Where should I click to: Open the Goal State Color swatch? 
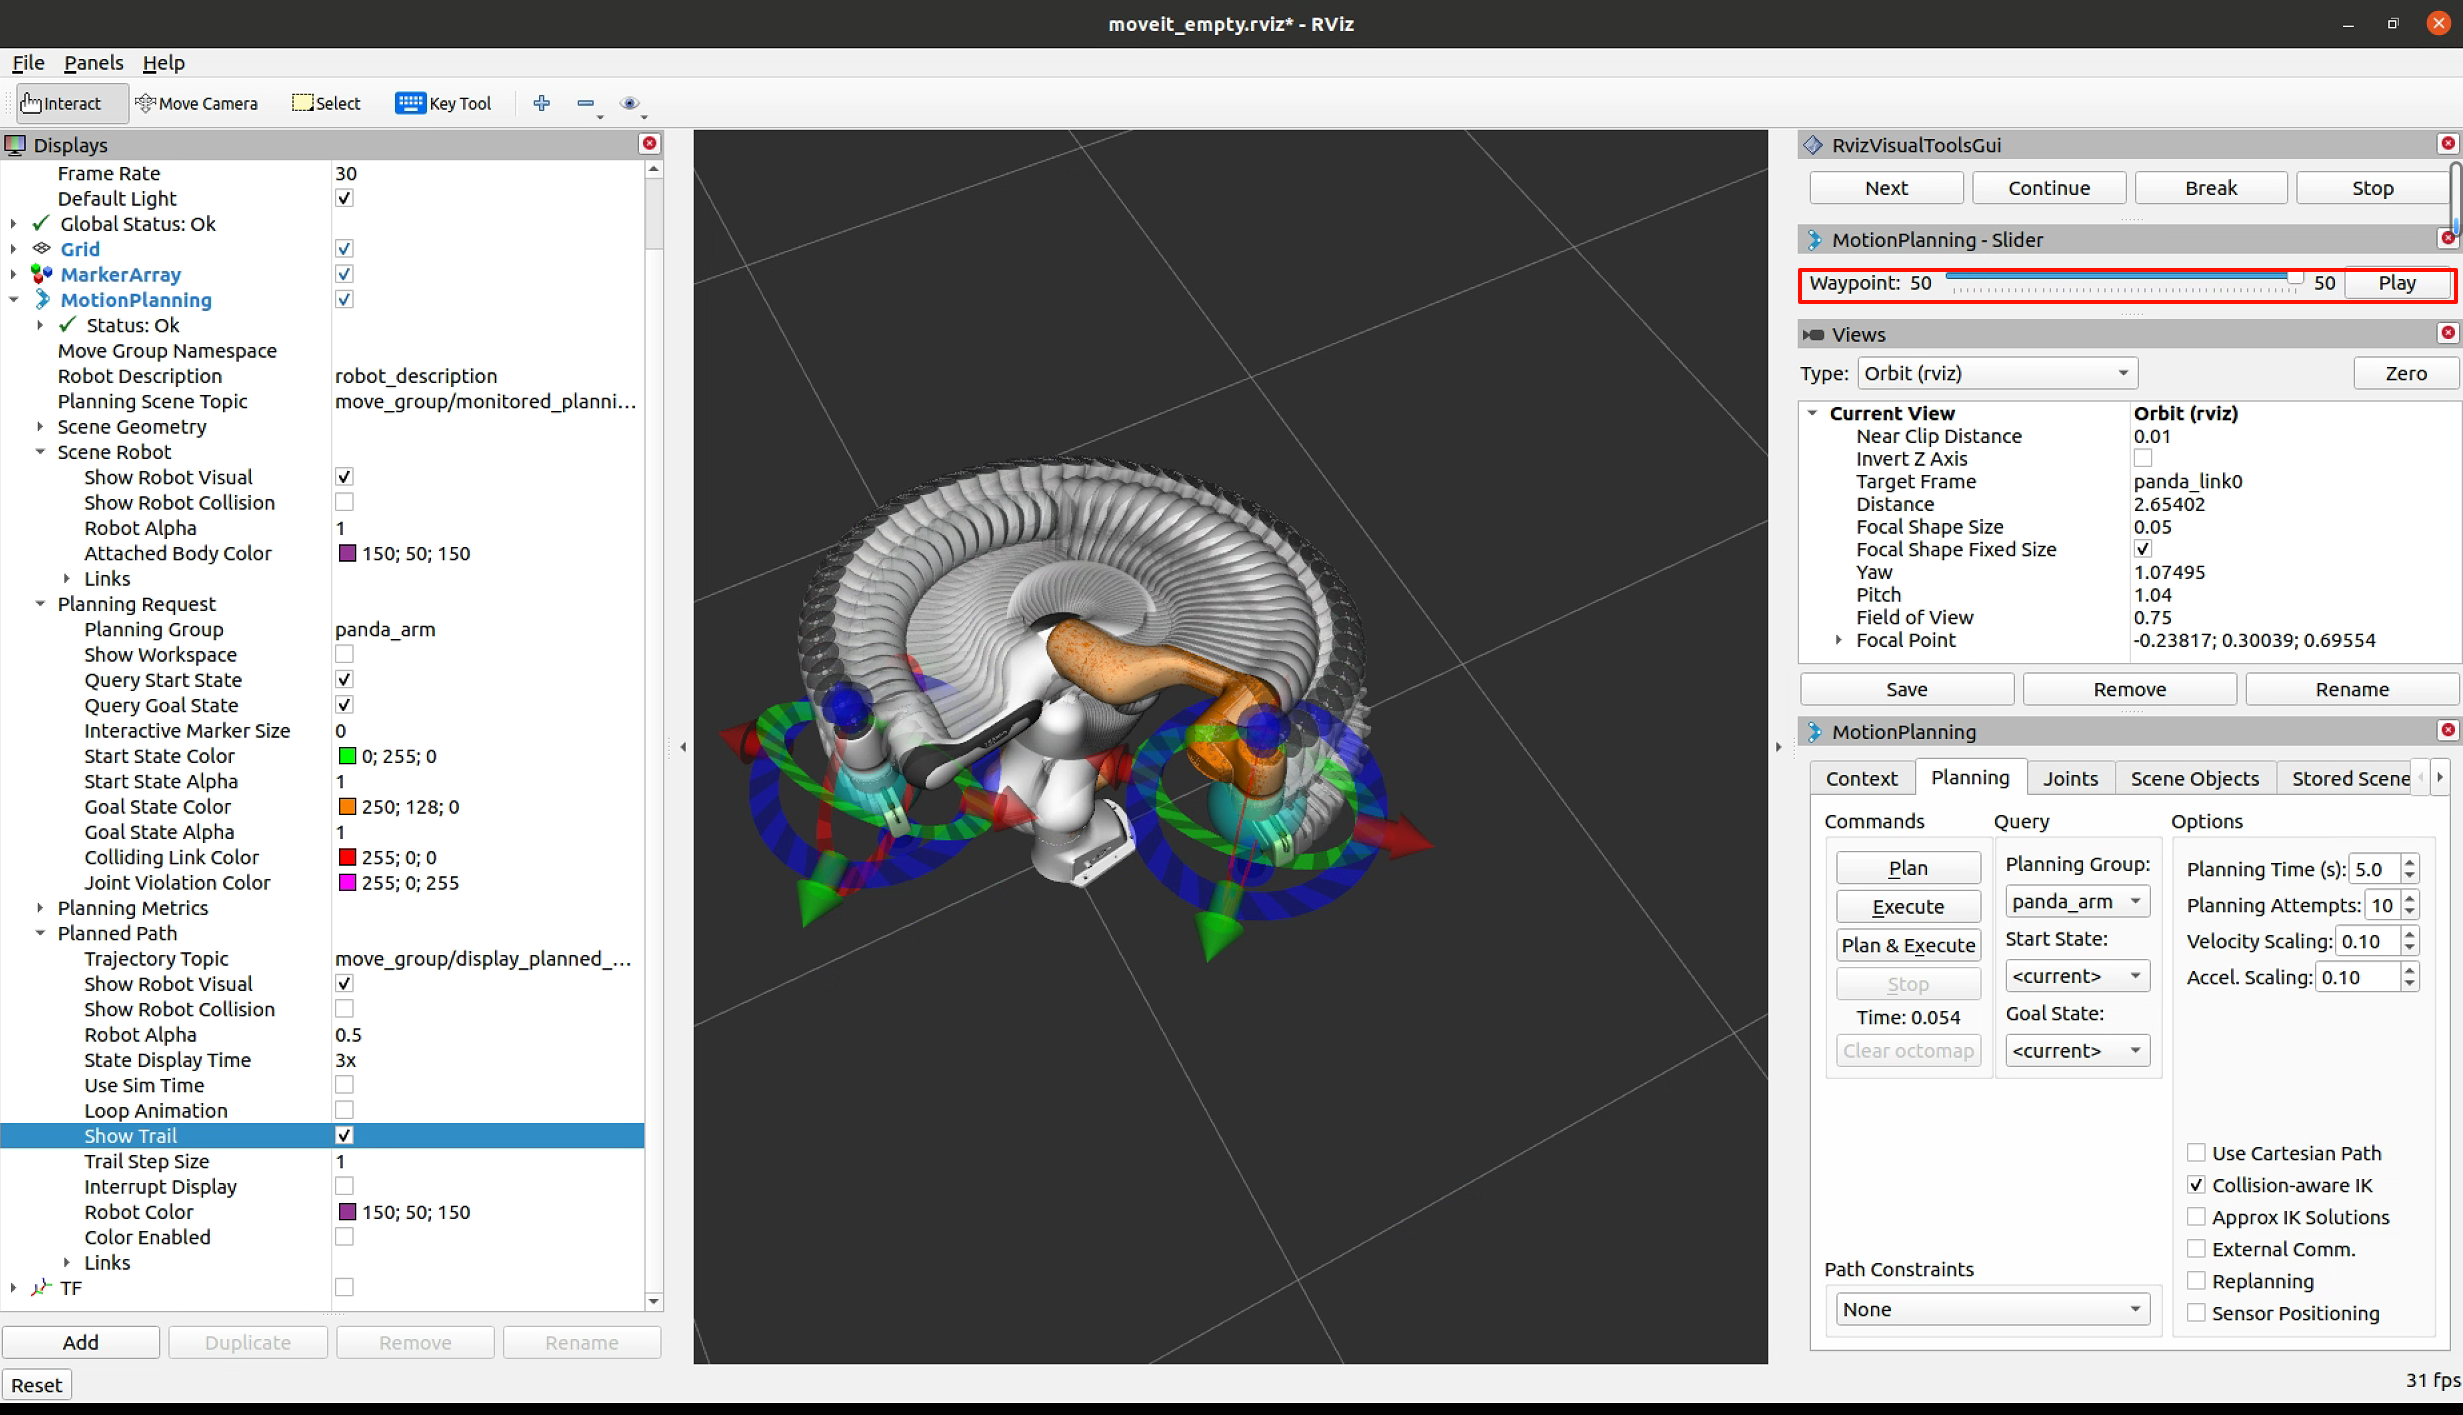point(347,807)
